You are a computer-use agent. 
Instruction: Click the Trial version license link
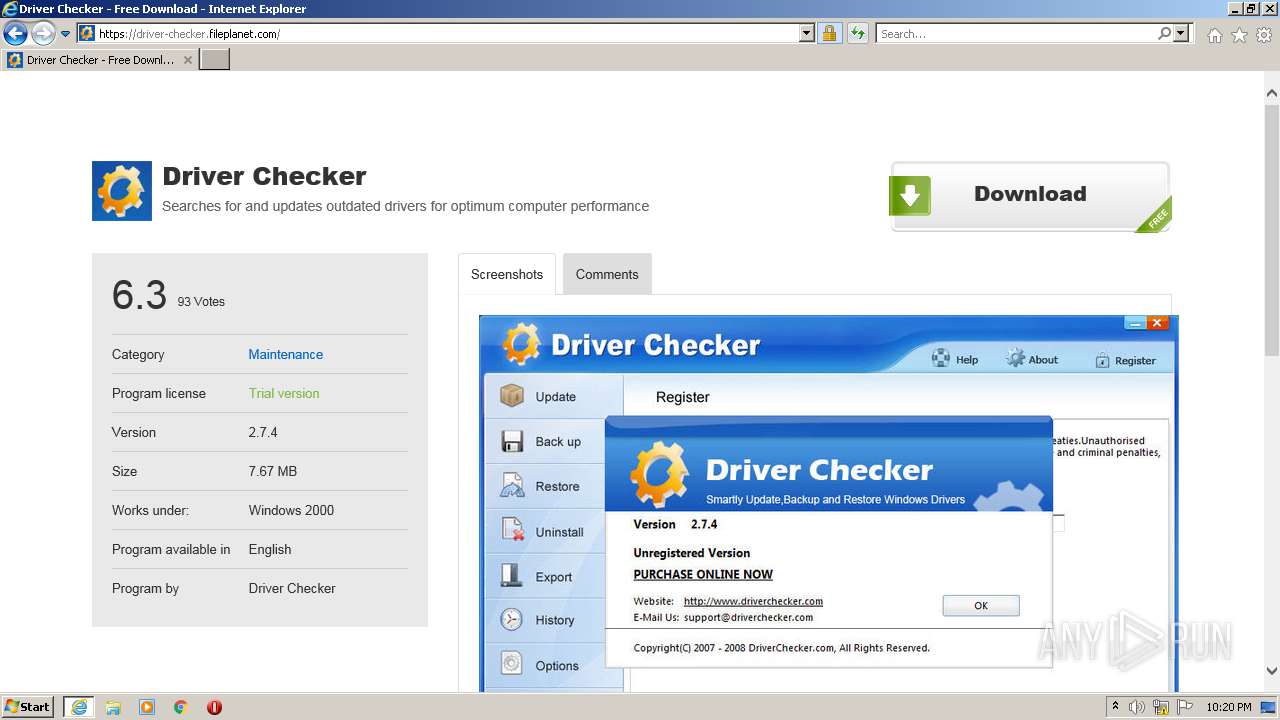(x=284, y=393)
